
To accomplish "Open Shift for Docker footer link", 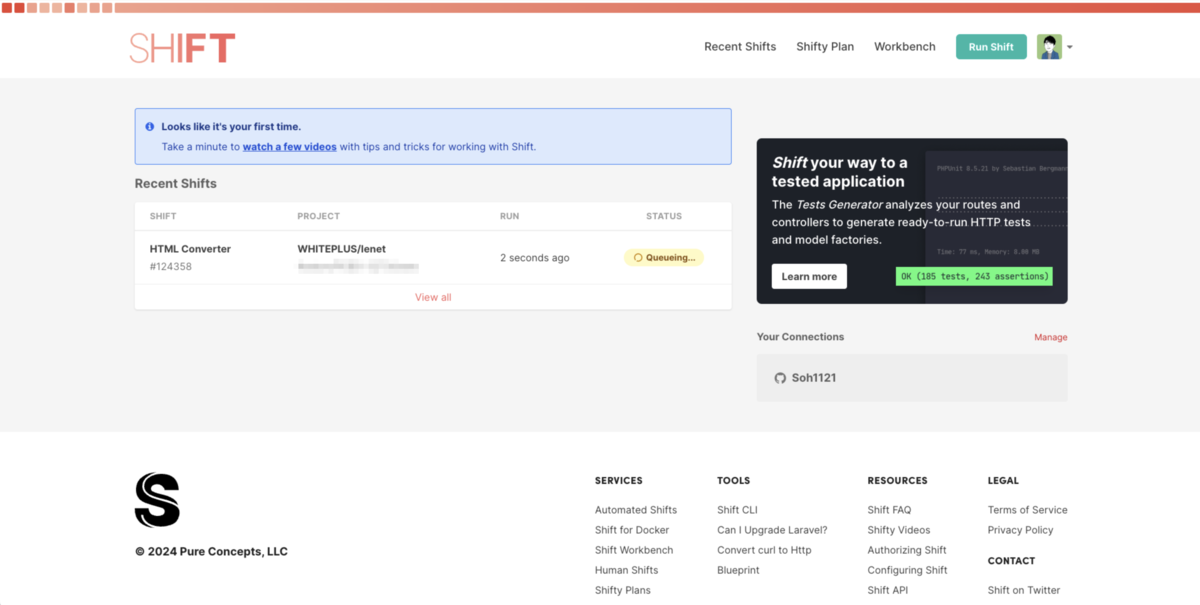I will tap(632, 530).
